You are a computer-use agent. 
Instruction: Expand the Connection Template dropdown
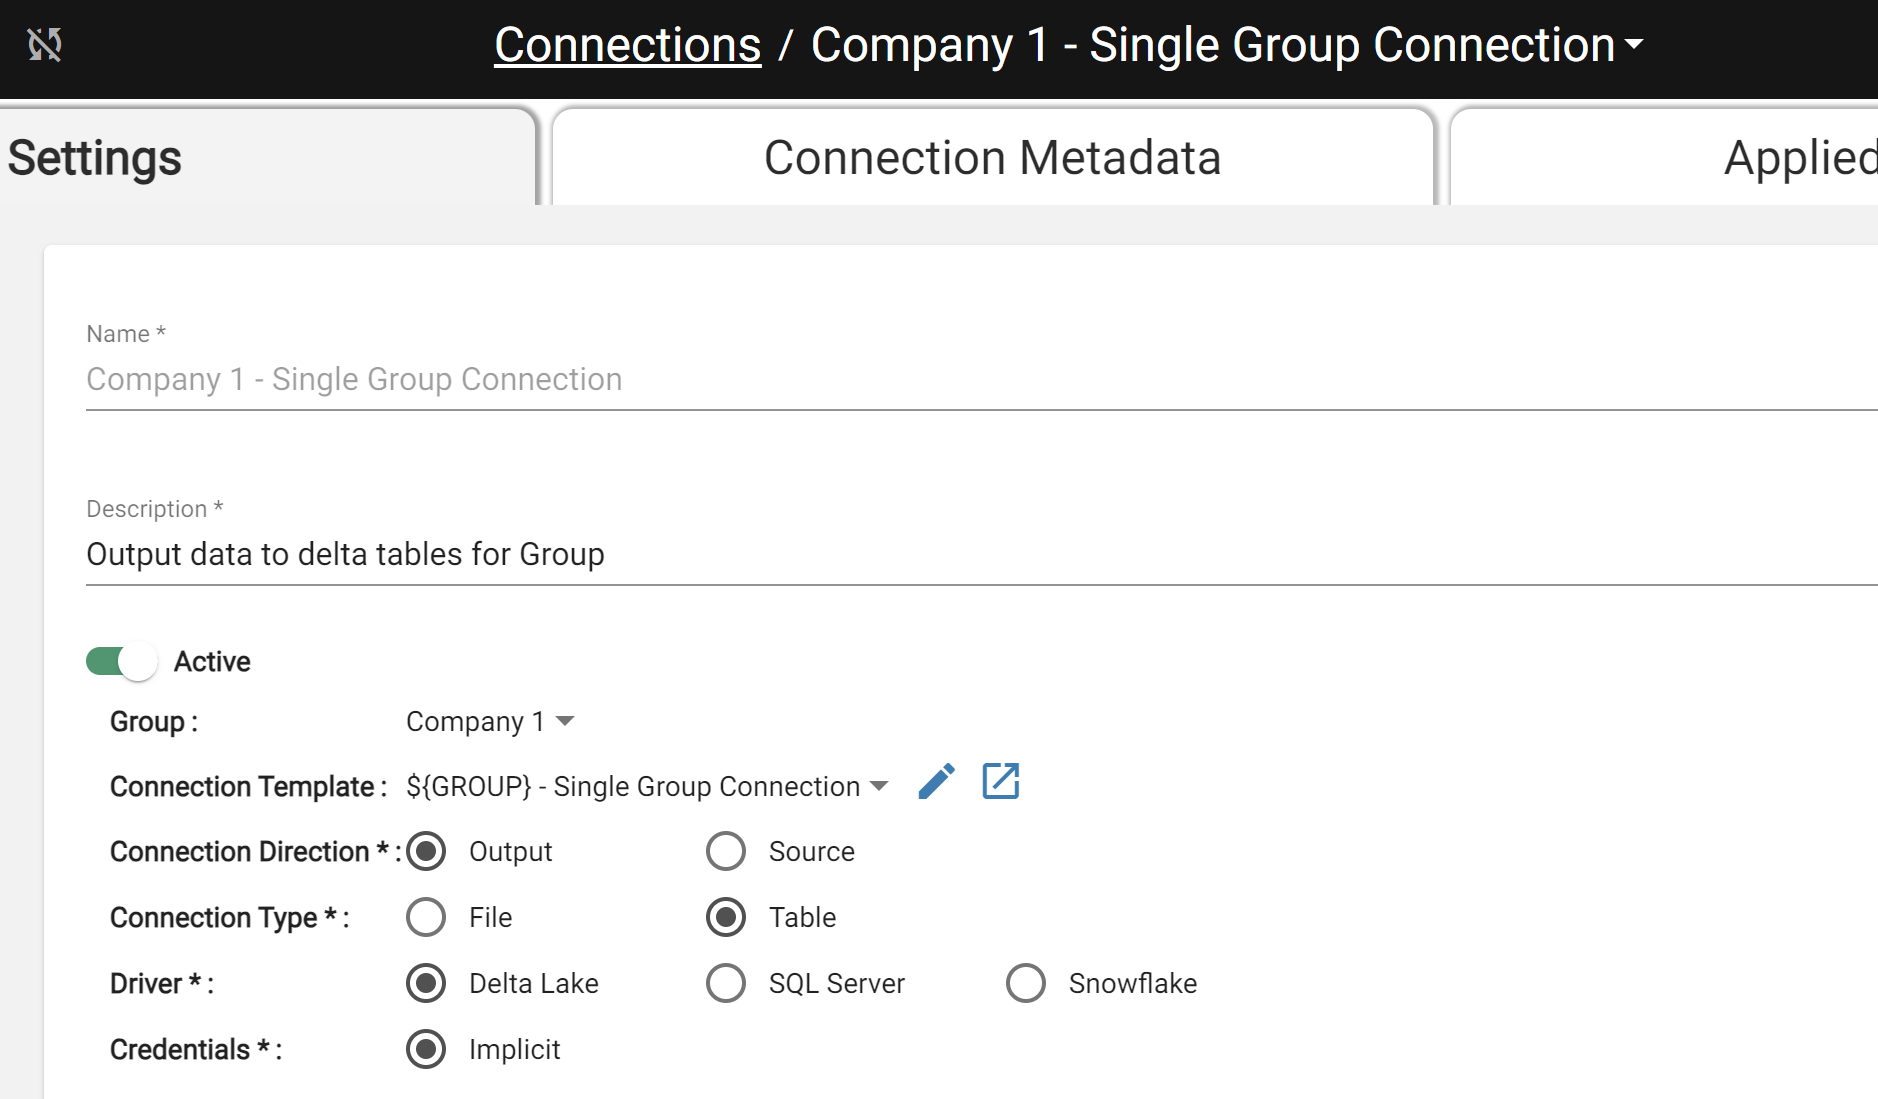coord(647,786)
